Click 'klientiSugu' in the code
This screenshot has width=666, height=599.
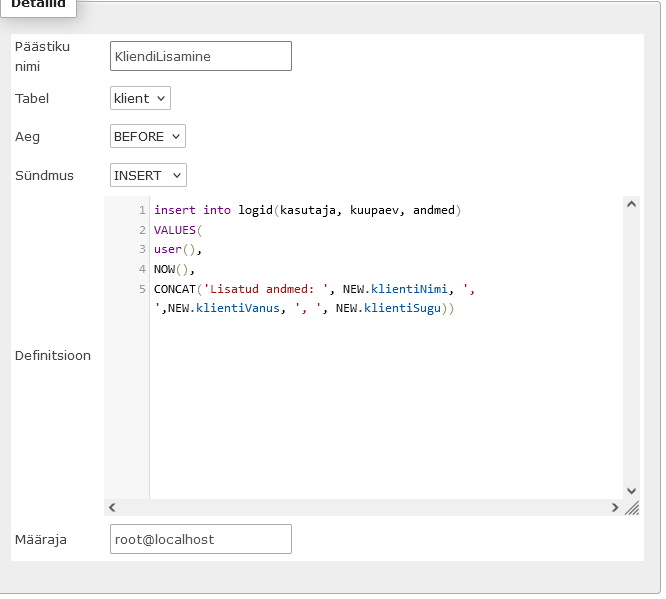403,308
